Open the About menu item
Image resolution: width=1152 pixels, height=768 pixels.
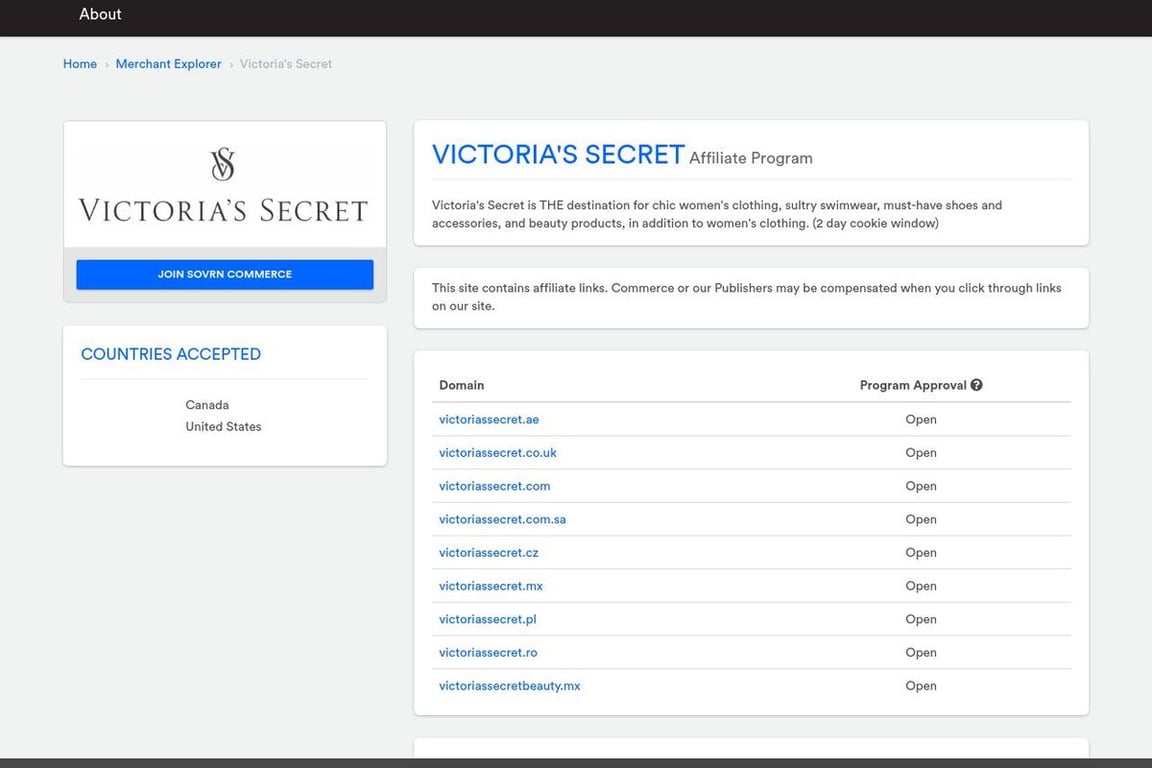point(100,14)
